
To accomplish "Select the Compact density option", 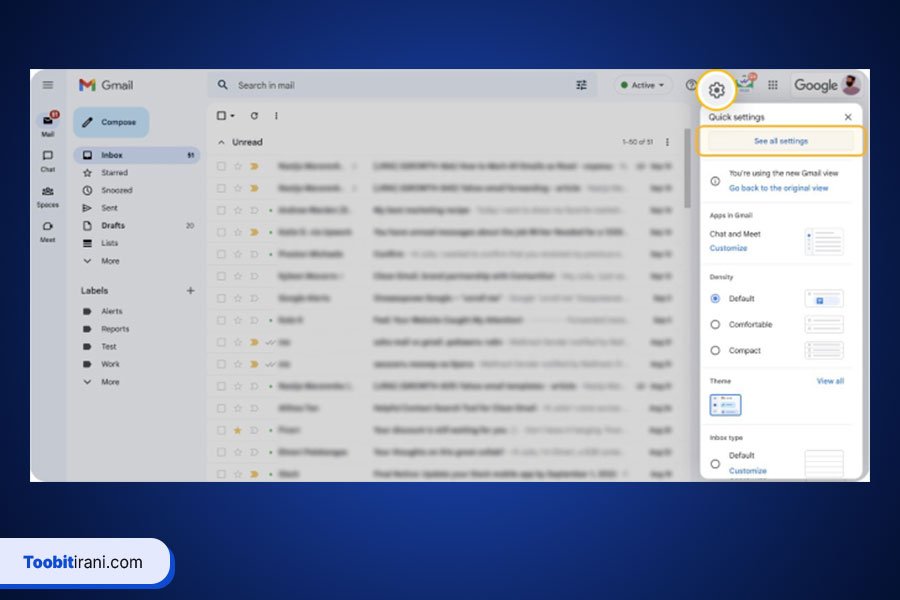I will click(x=715, y=351).
